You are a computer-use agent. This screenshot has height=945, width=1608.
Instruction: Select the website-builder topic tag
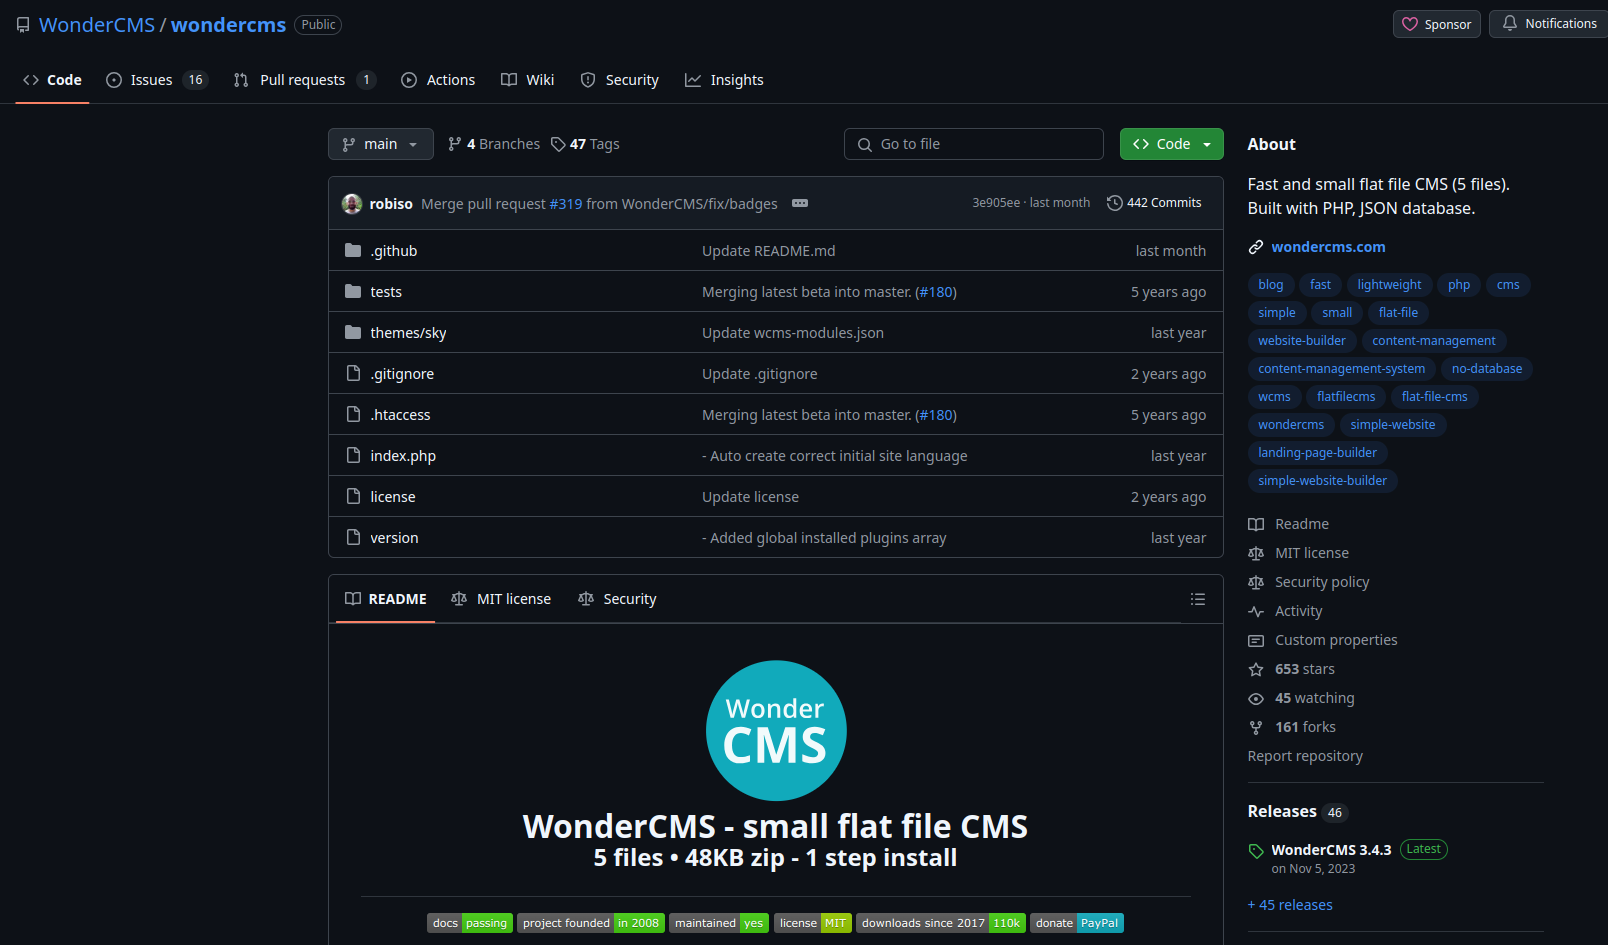click(x=1302, y=341)
